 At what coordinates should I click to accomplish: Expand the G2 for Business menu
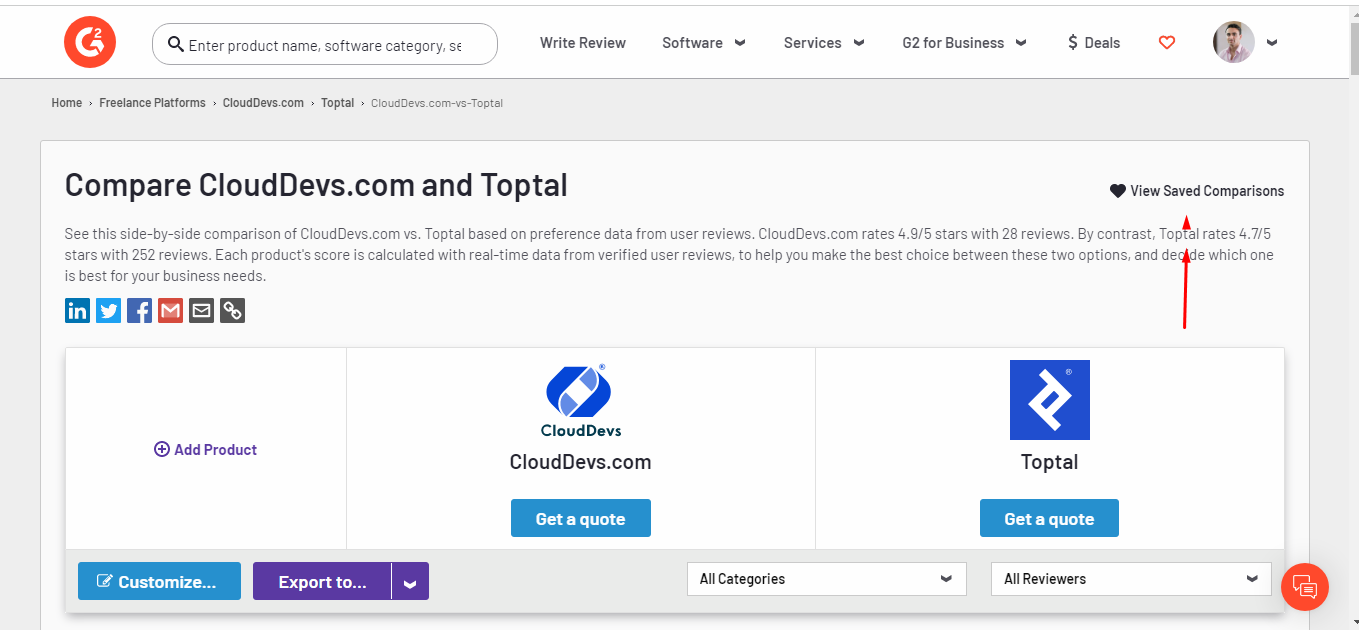pyautogui.click(x=965, y=43)
